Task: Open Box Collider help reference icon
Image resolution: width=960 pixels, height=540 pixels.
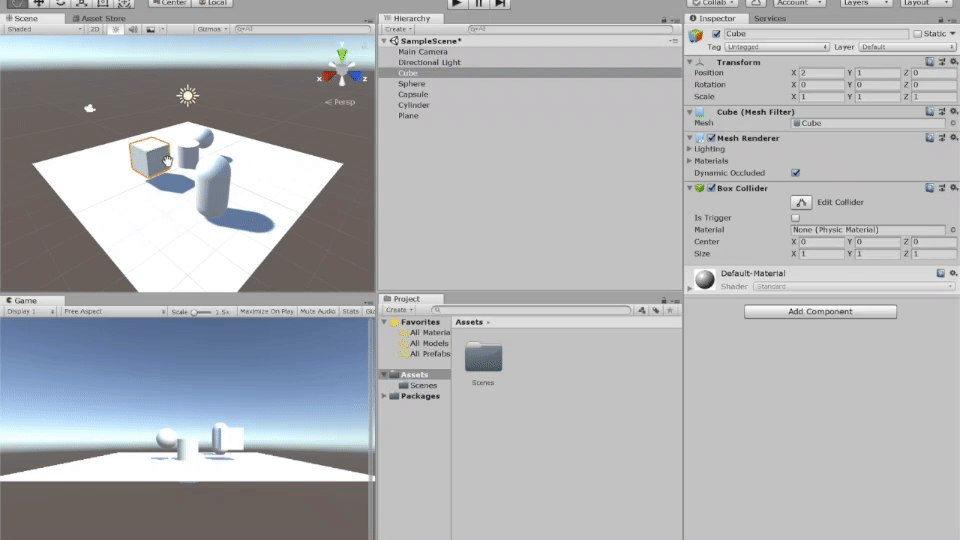Action: 929,188
